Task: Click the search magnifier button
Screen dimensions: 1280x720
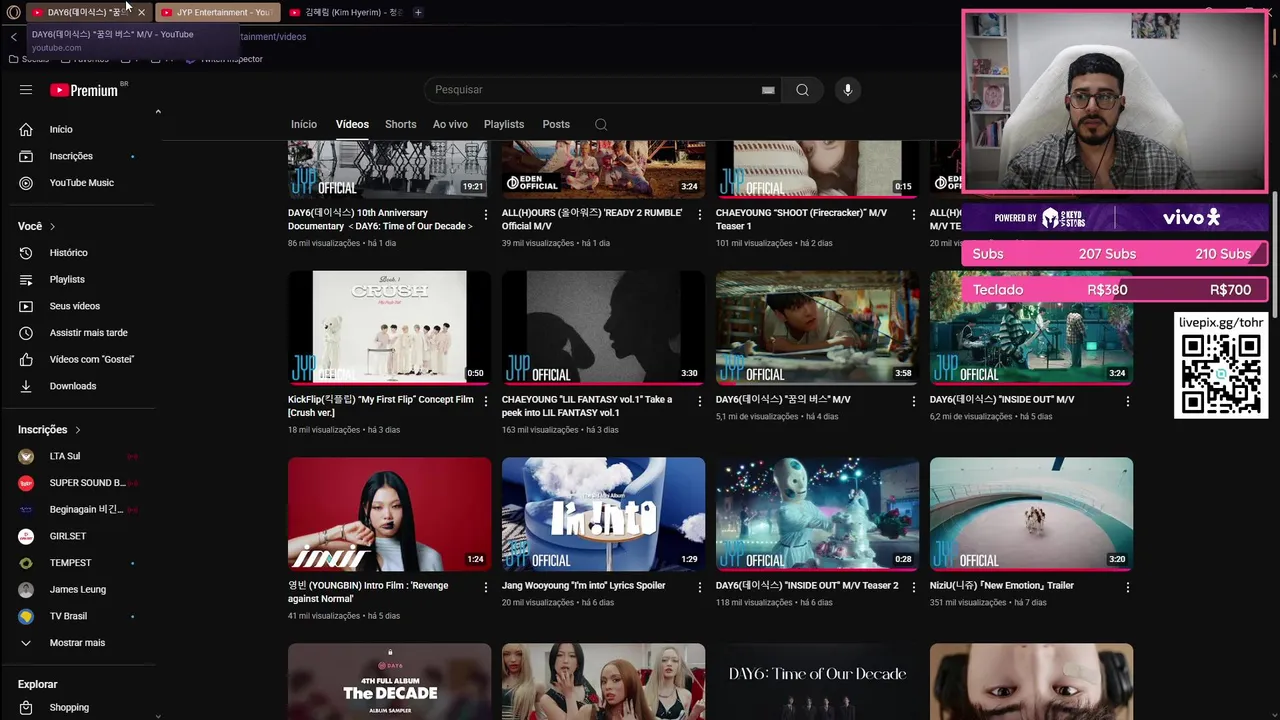Action: click(802, 90)
